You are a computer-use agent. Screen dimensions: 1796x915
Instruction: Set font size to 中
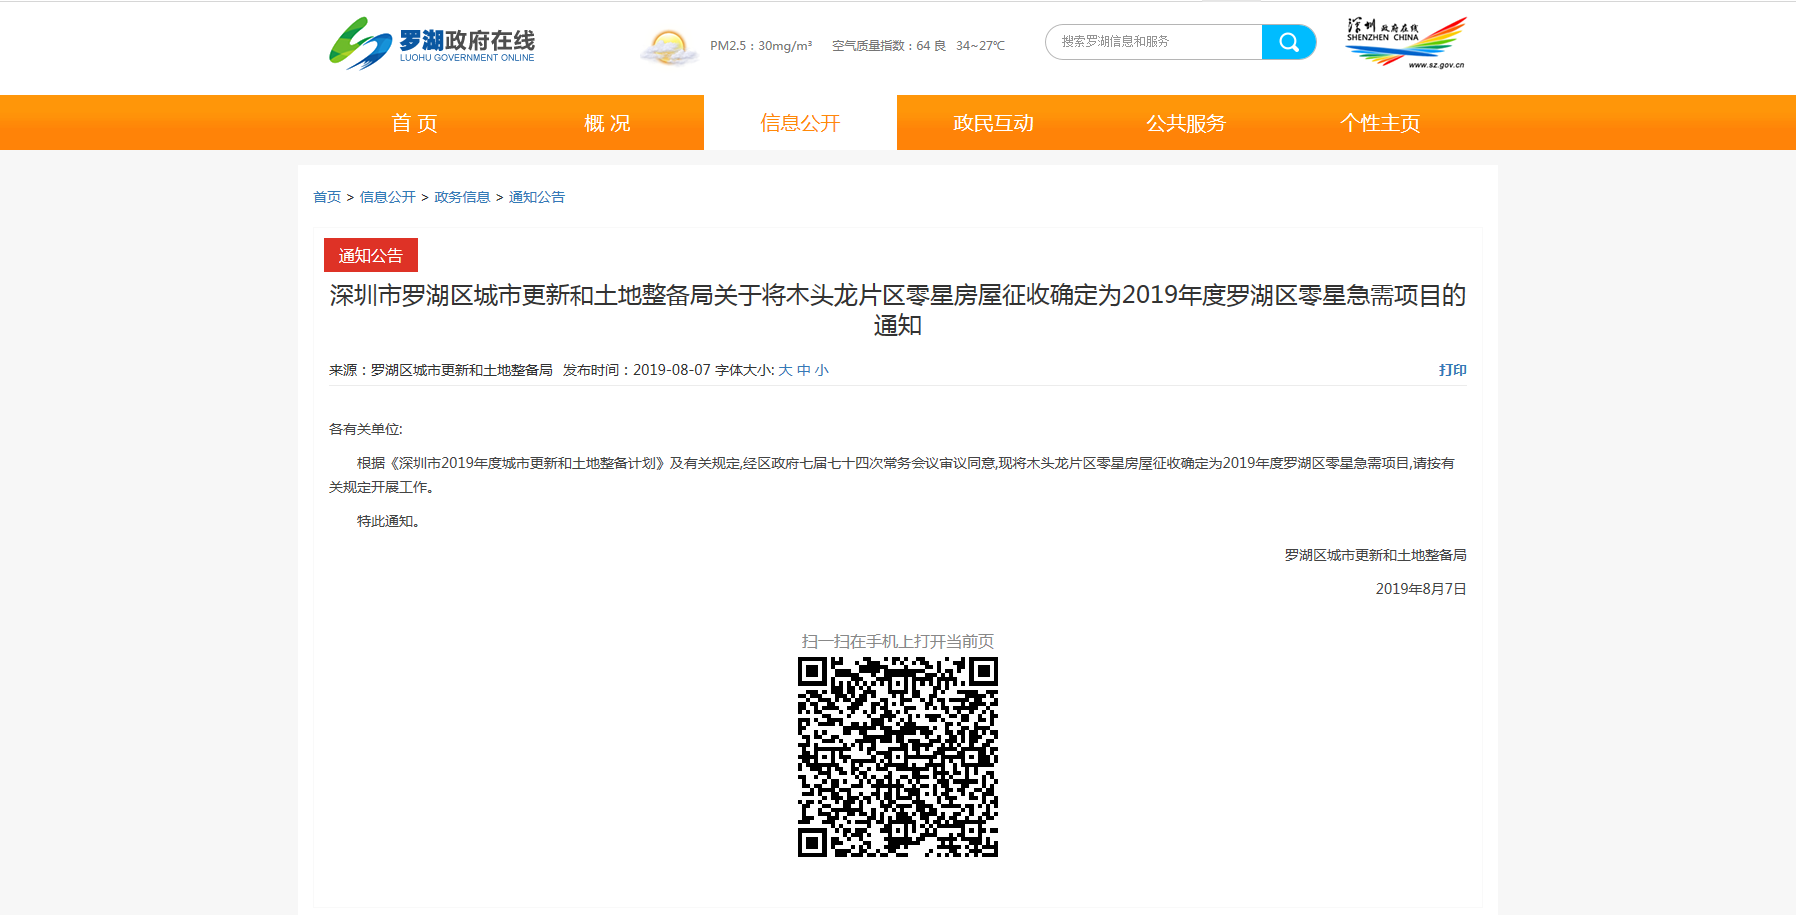pos(803,370)
